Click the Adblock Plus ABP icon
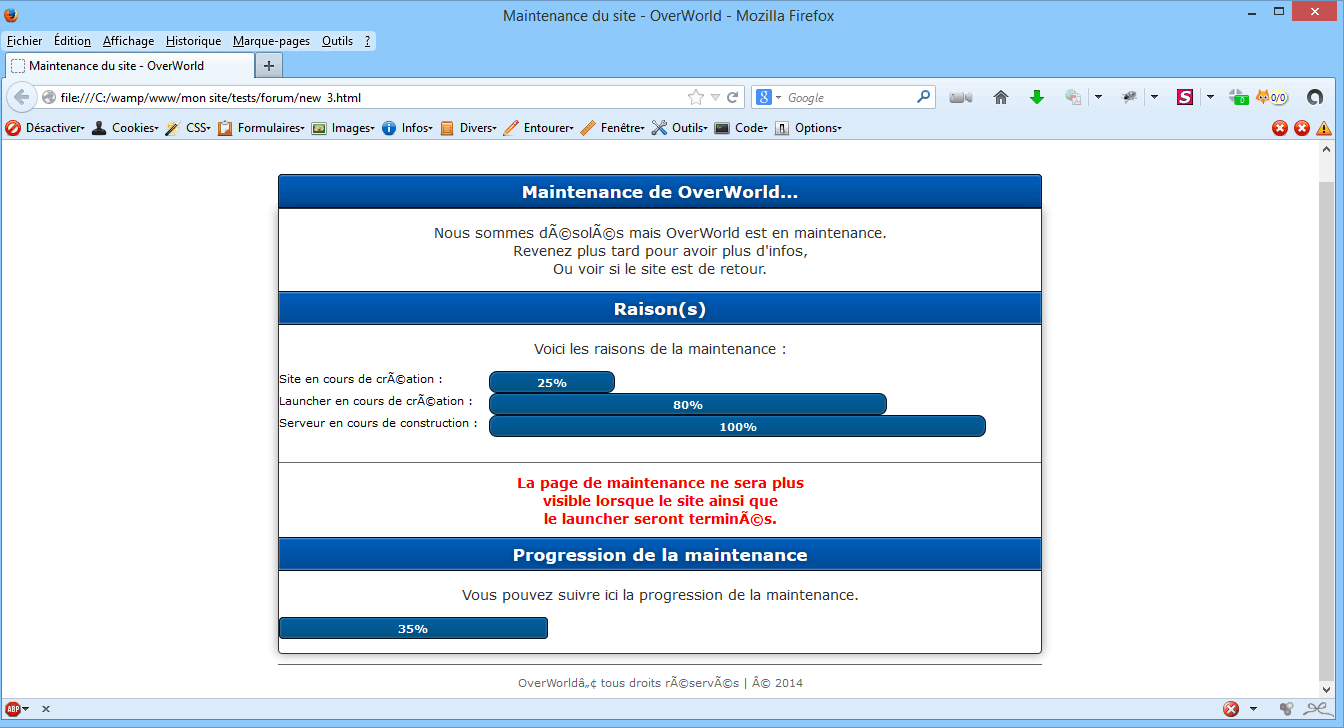The image size is (1344, 728). pyautogui.click(x=13, y=709)
